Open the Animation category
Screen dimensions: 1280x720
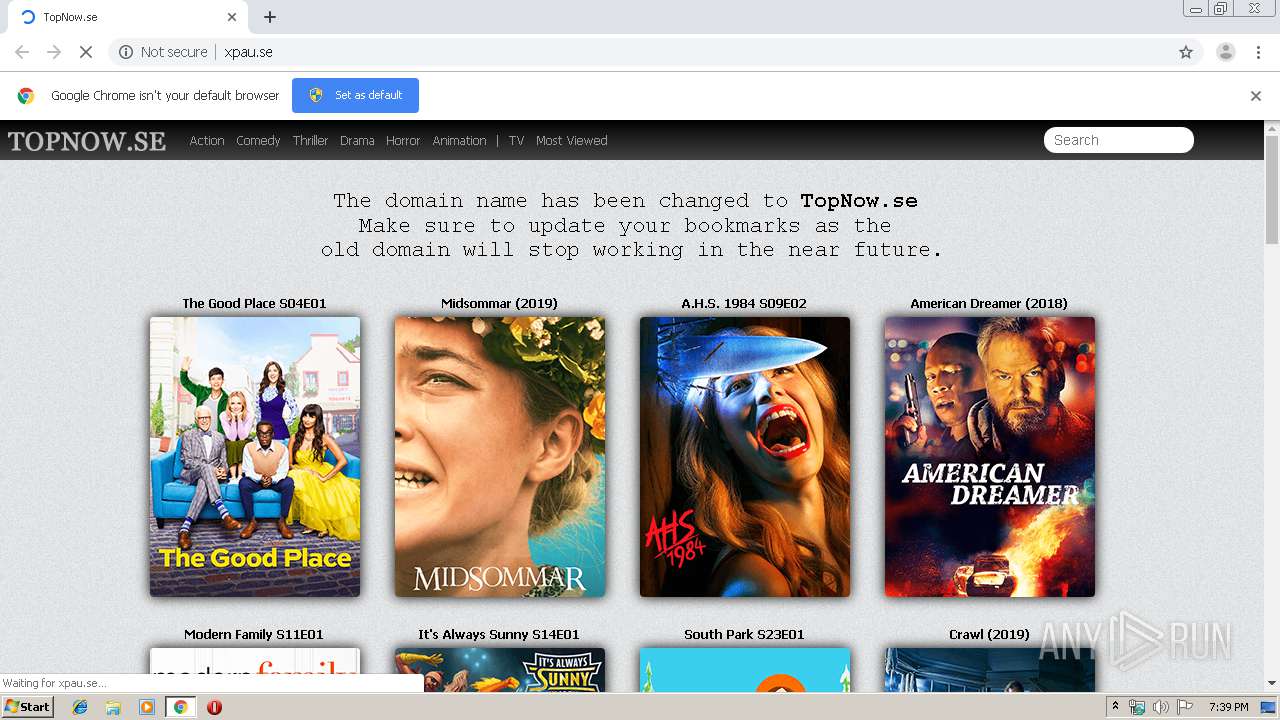click(459, 141)
